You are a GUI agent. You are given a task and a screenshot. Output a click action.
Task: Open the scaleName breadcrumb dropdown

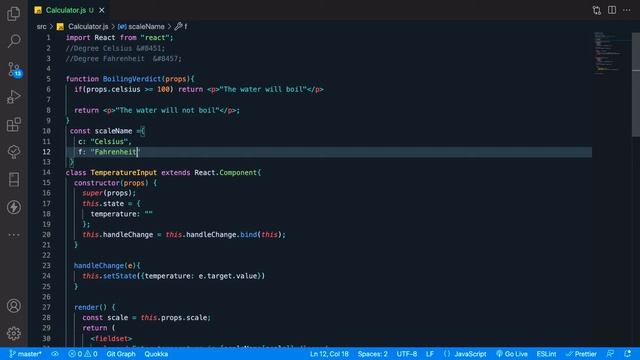tap(141, 27)
